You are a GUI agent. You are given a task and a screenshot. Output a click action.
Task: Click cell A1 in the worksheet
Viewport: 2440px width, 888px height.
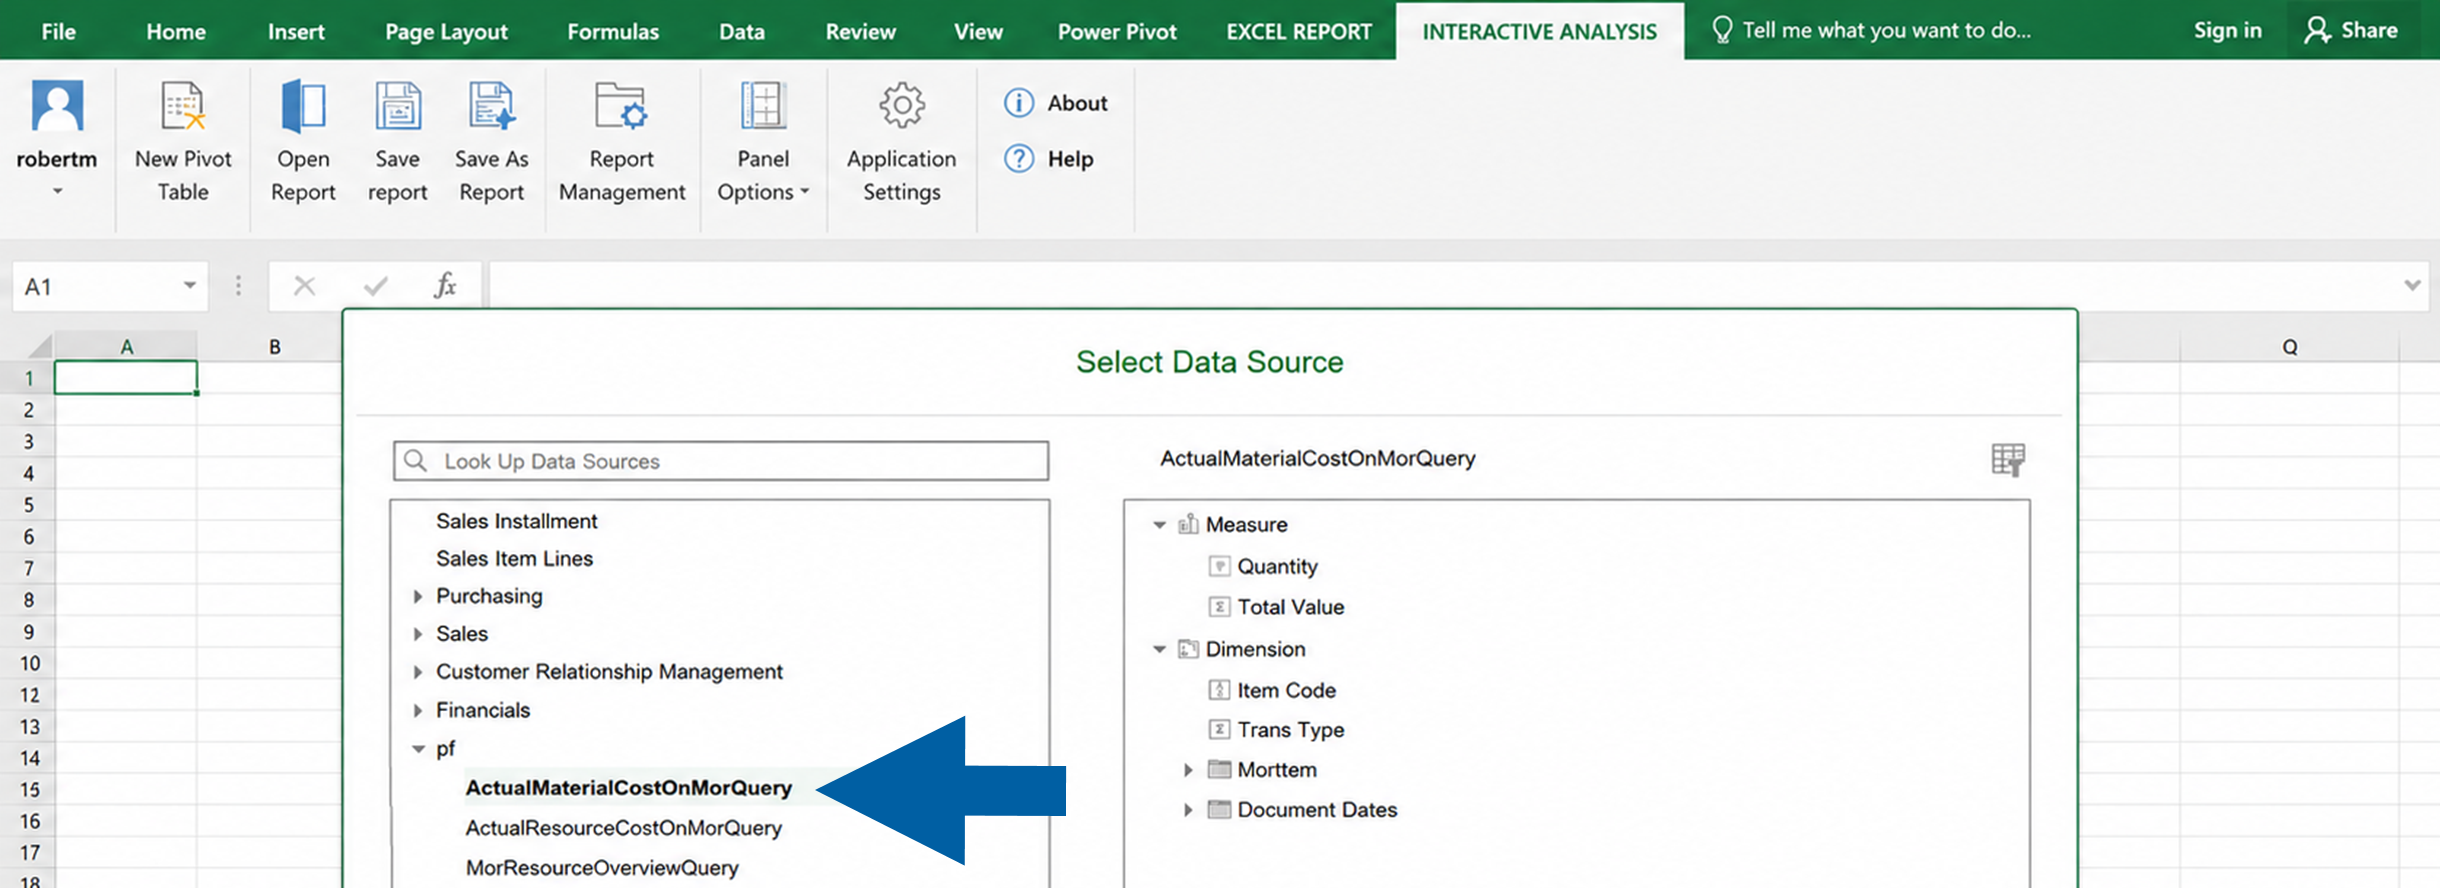(x=126, y=378)
